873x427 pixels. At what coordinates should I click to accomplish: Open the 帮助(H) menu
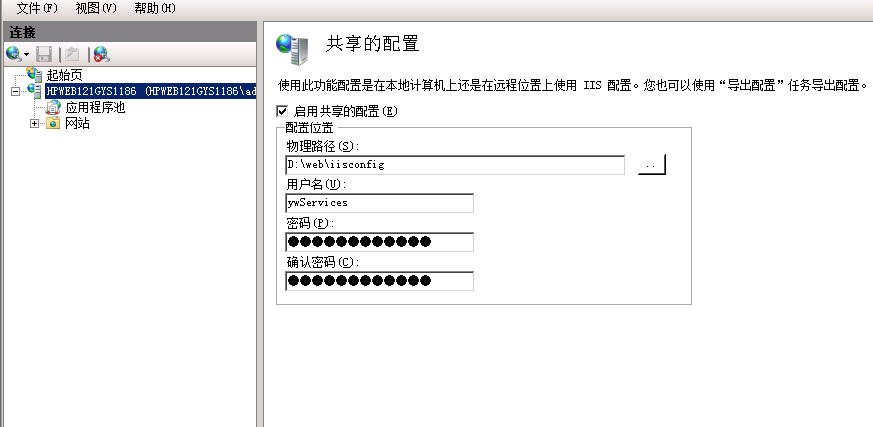(x=155, y=8)
